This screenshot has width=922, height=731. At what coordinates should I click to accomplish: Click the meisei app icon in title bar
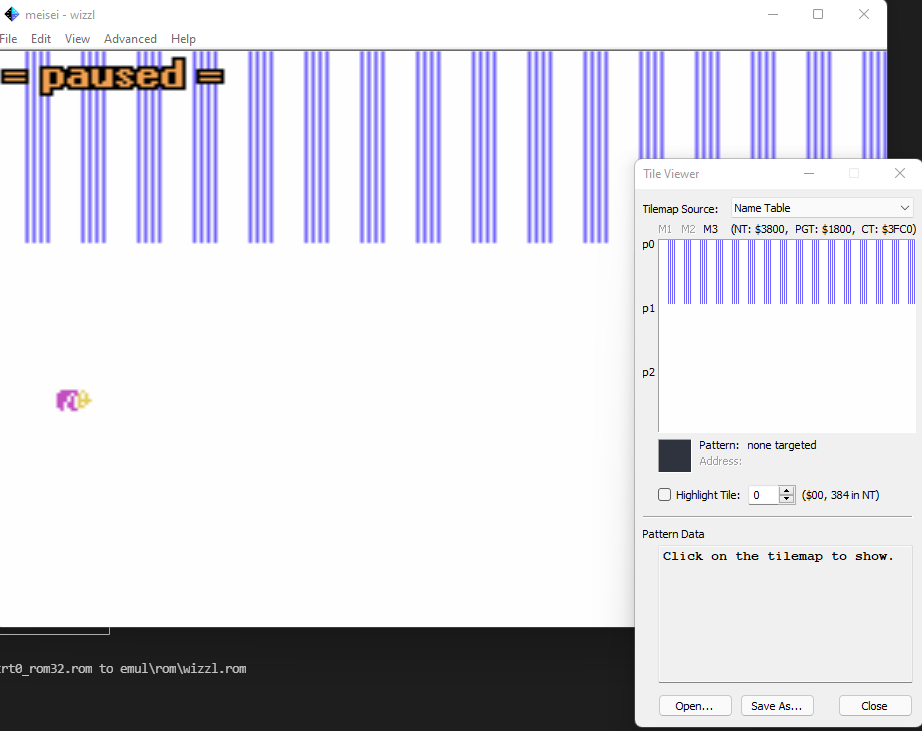click(x=11, y=14)
